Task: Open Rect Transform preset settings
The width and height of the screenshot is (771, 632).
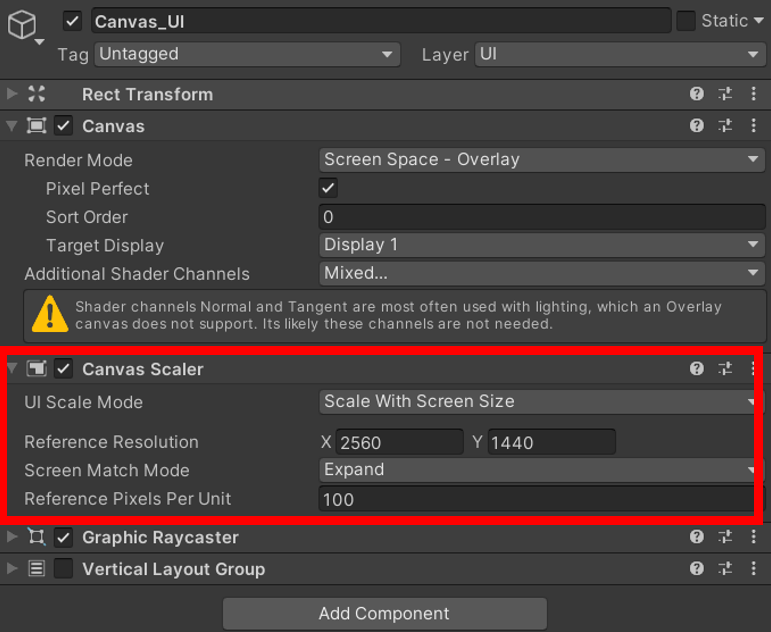Action: pyautogui.click(x=725, y=94)
